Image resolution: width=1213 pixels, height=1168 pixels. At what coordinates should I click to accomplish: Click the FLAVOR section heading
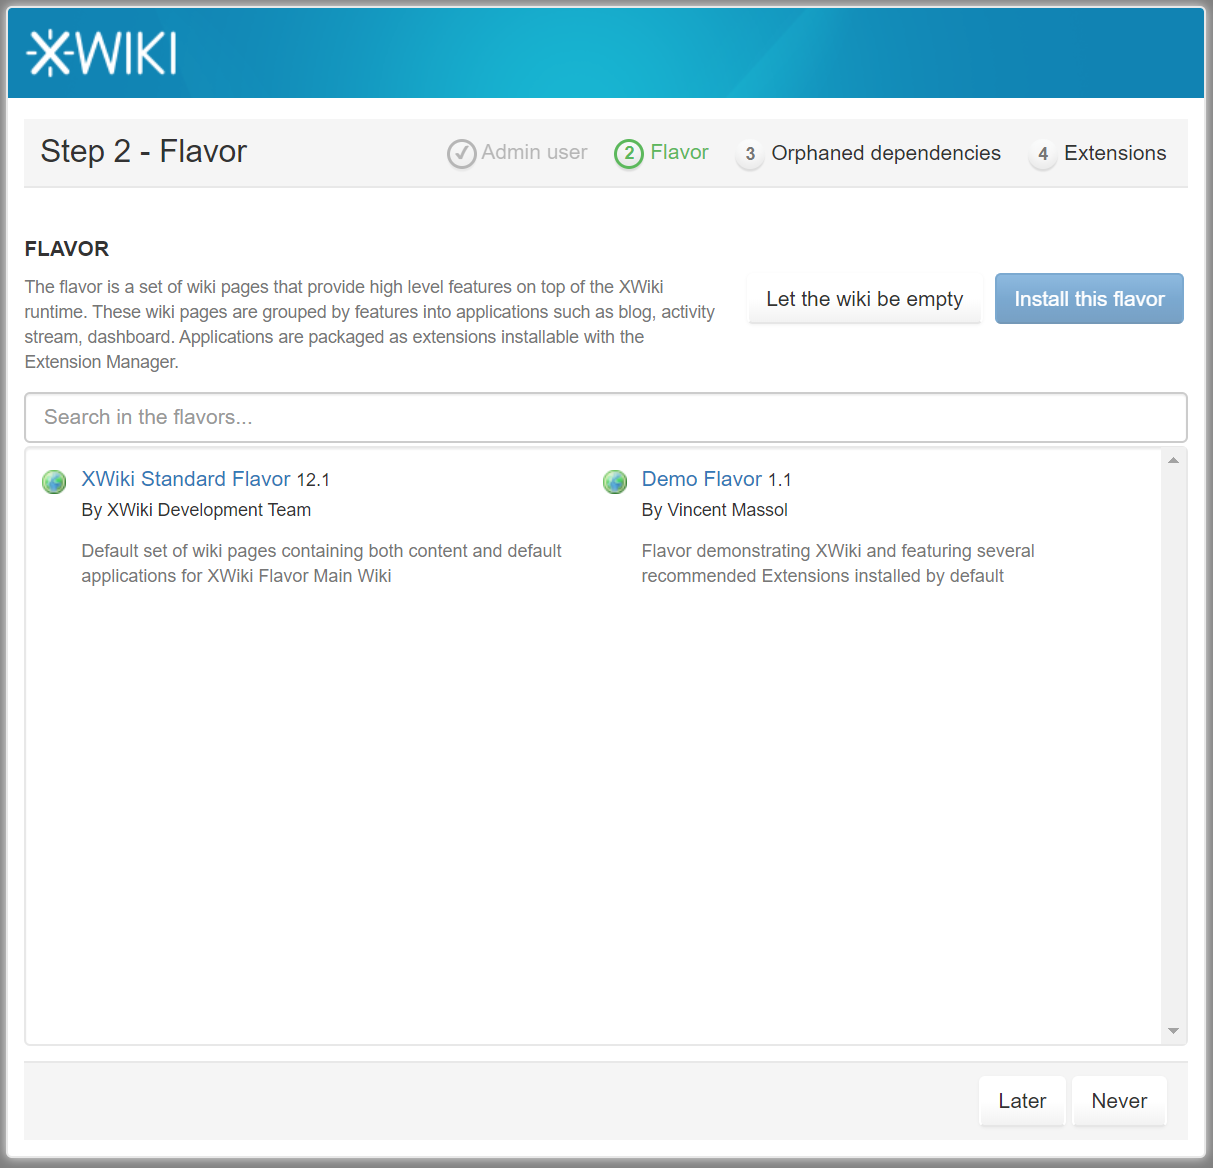tap(67, 249)
